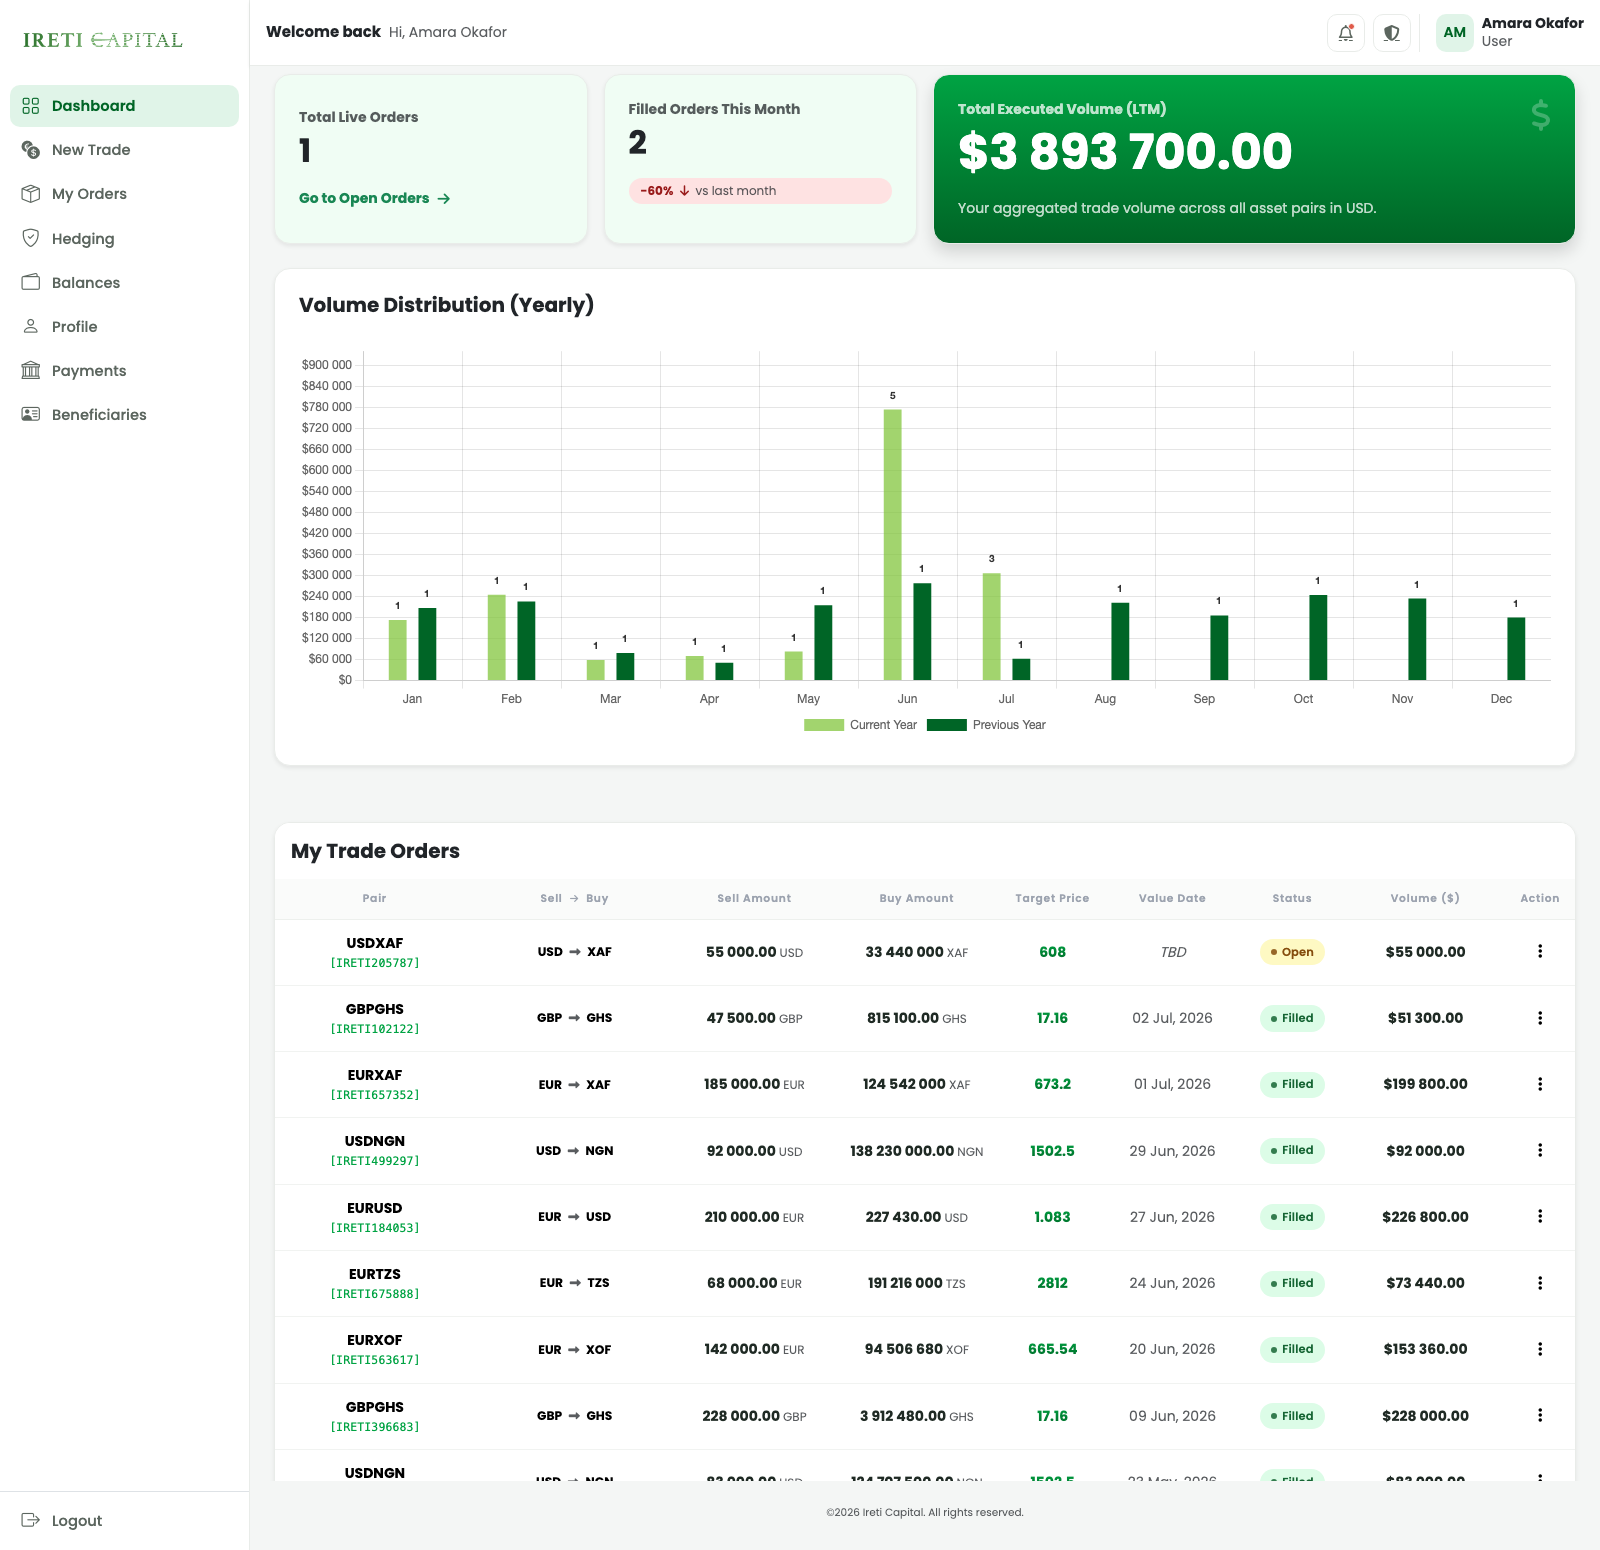
Task: Click the Logout door icon
Action: tap(31, 1520)
